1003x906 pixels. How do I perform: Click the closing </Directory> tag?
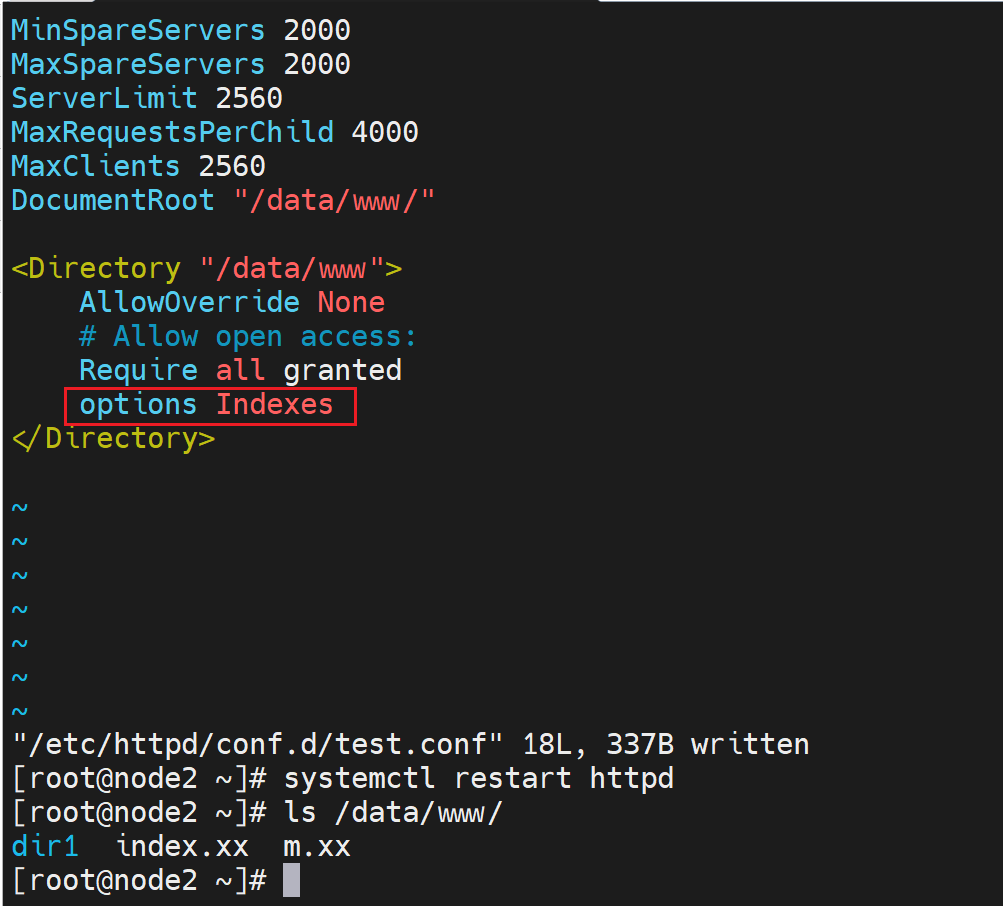pyautogui.click(x=112, y=438)
